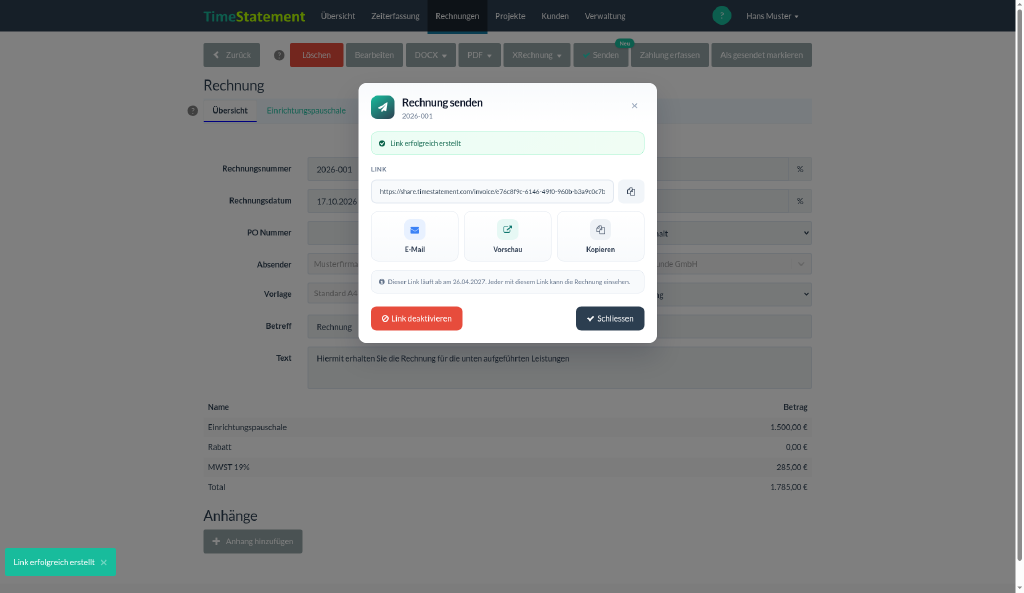Copy link using icon beside URL field
1024x593 pixels.
point(631,191)
